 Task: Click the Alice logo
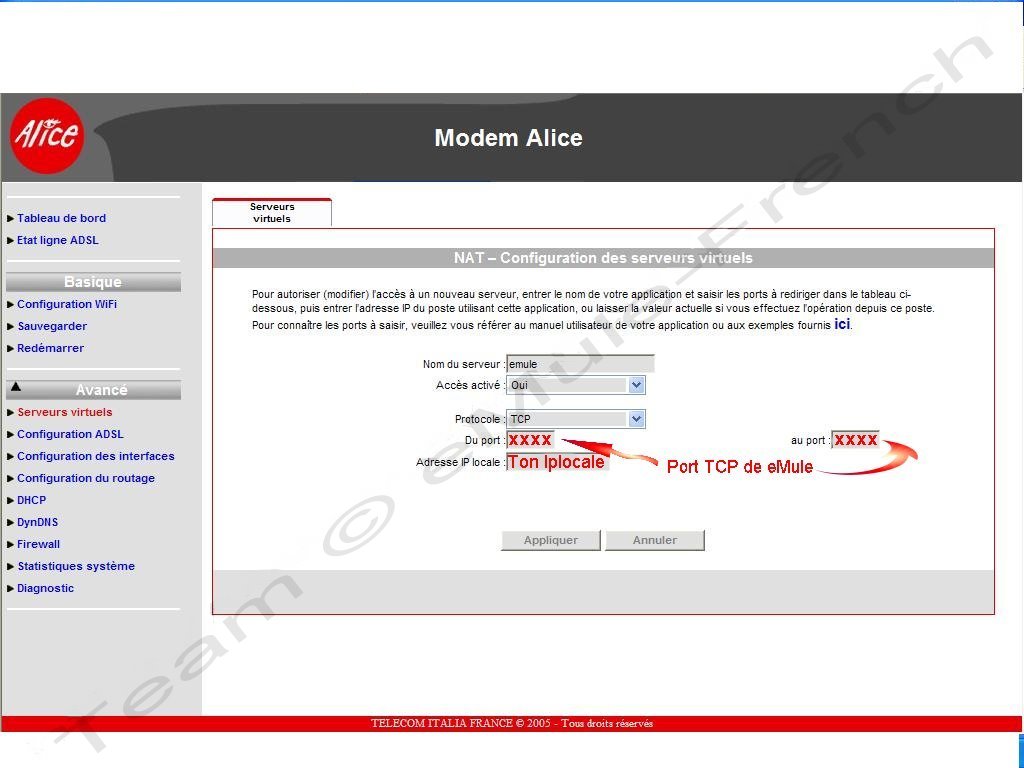pos(47,135)
